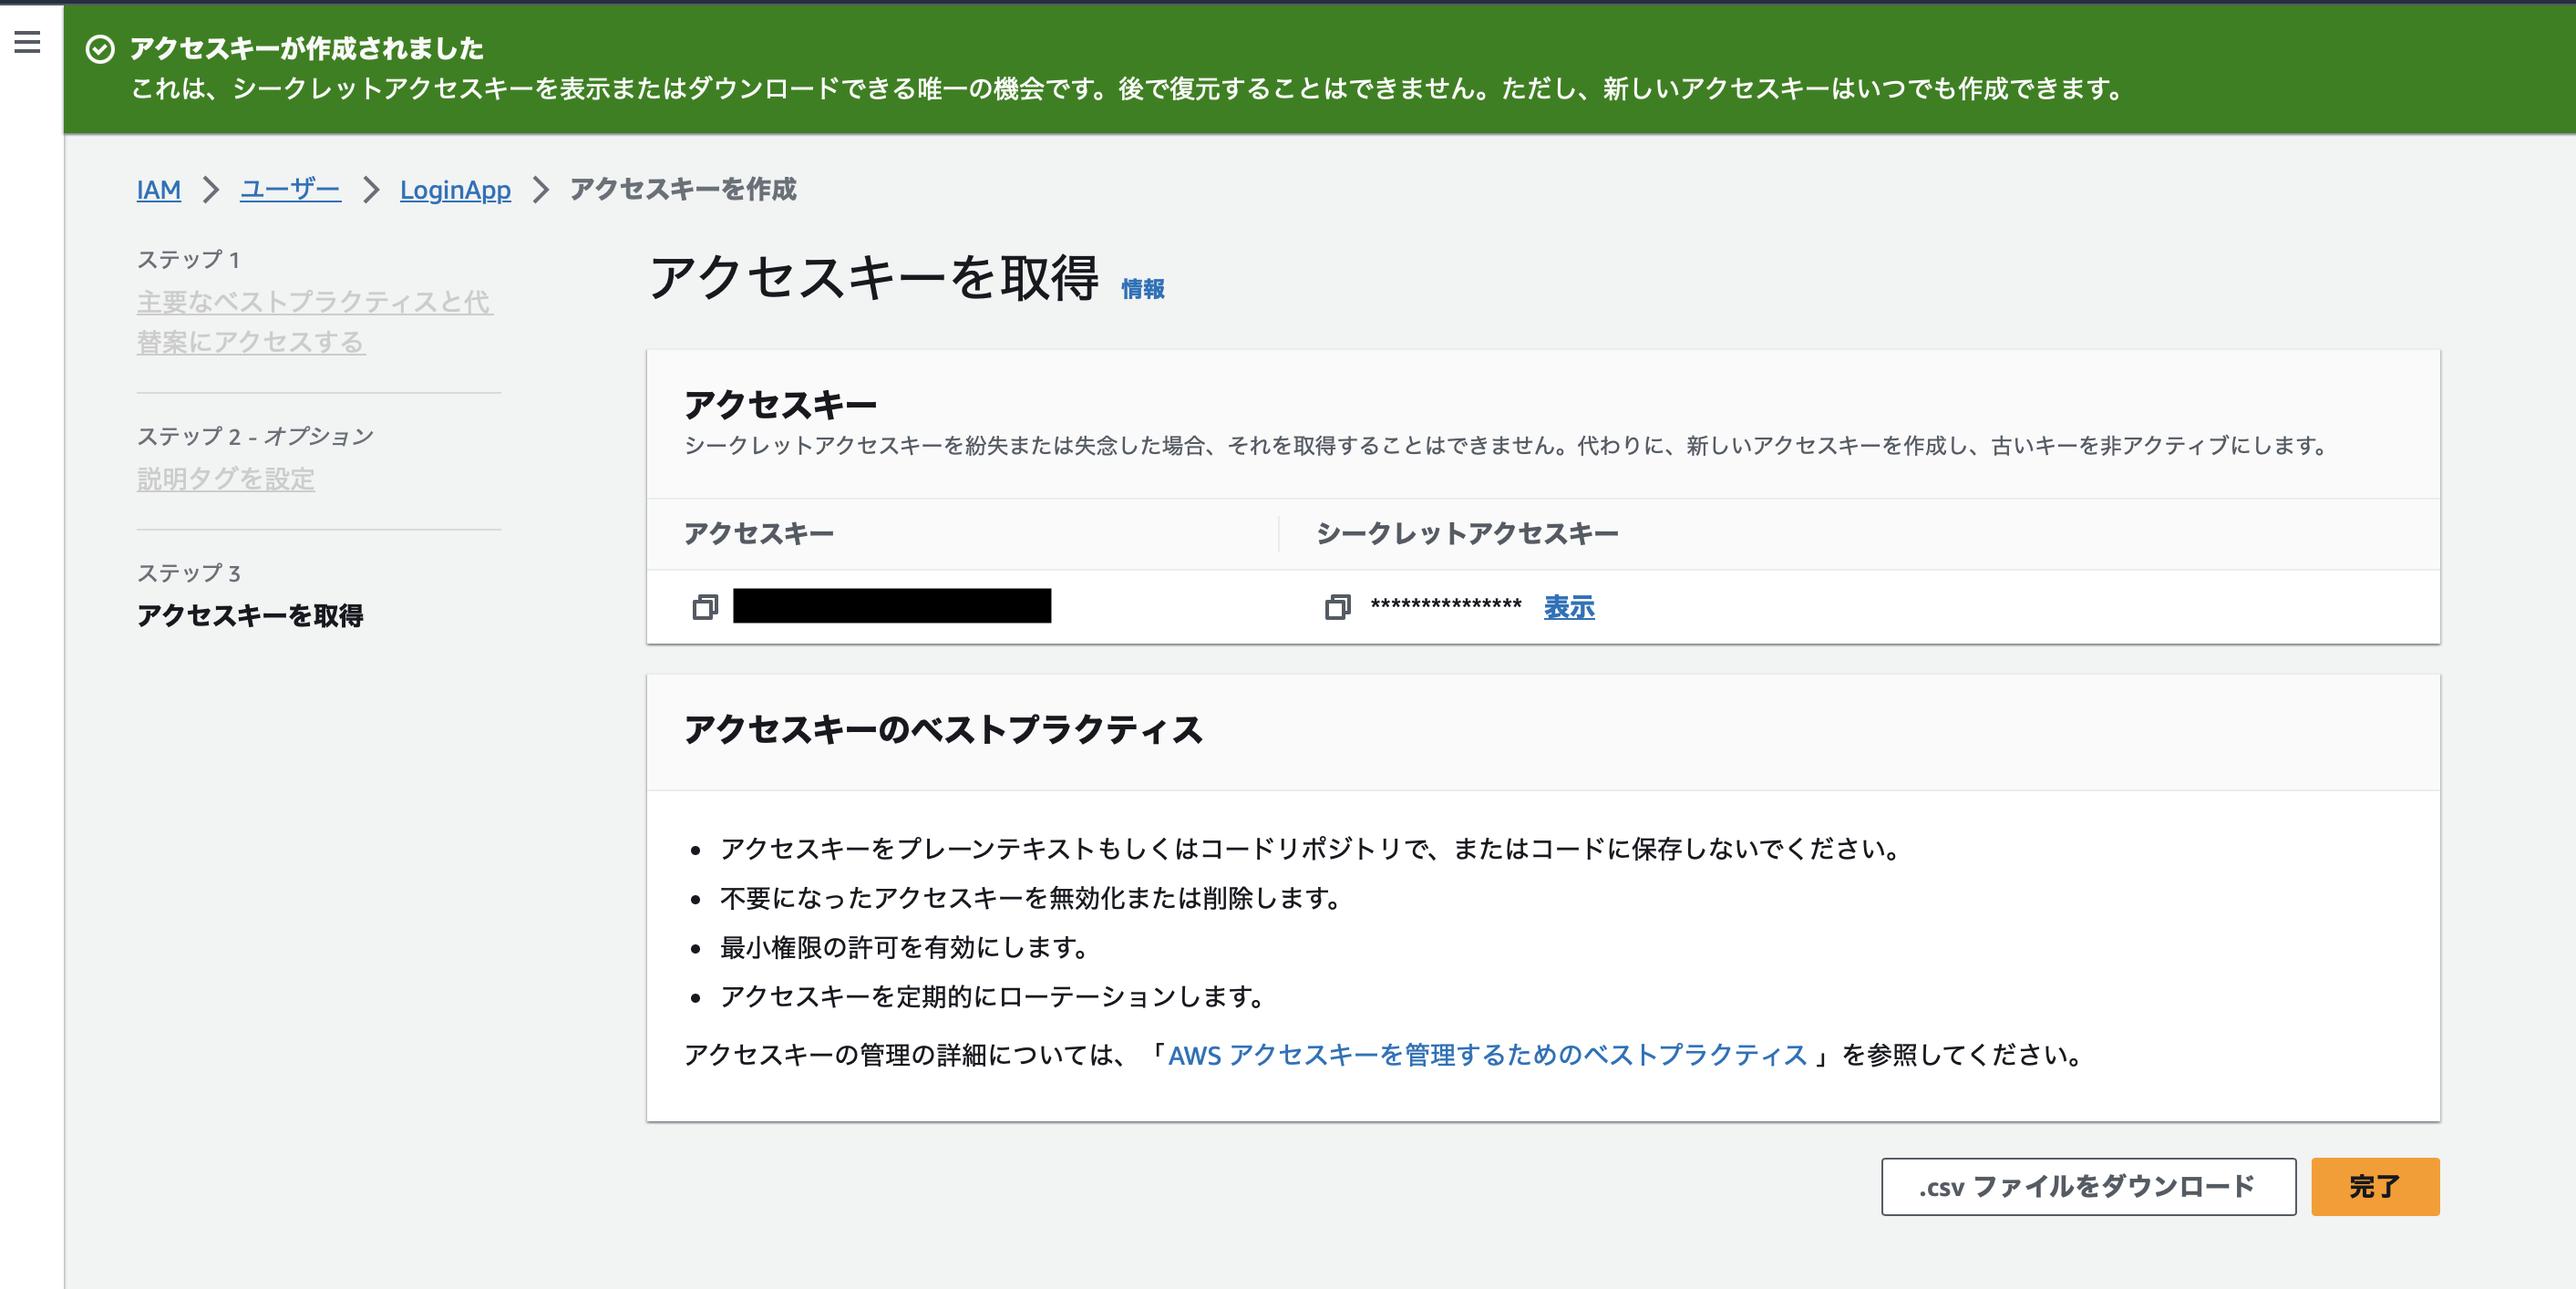Open LoginApp user breadcrumb
2576x1289 pixels.
(455, 190)
